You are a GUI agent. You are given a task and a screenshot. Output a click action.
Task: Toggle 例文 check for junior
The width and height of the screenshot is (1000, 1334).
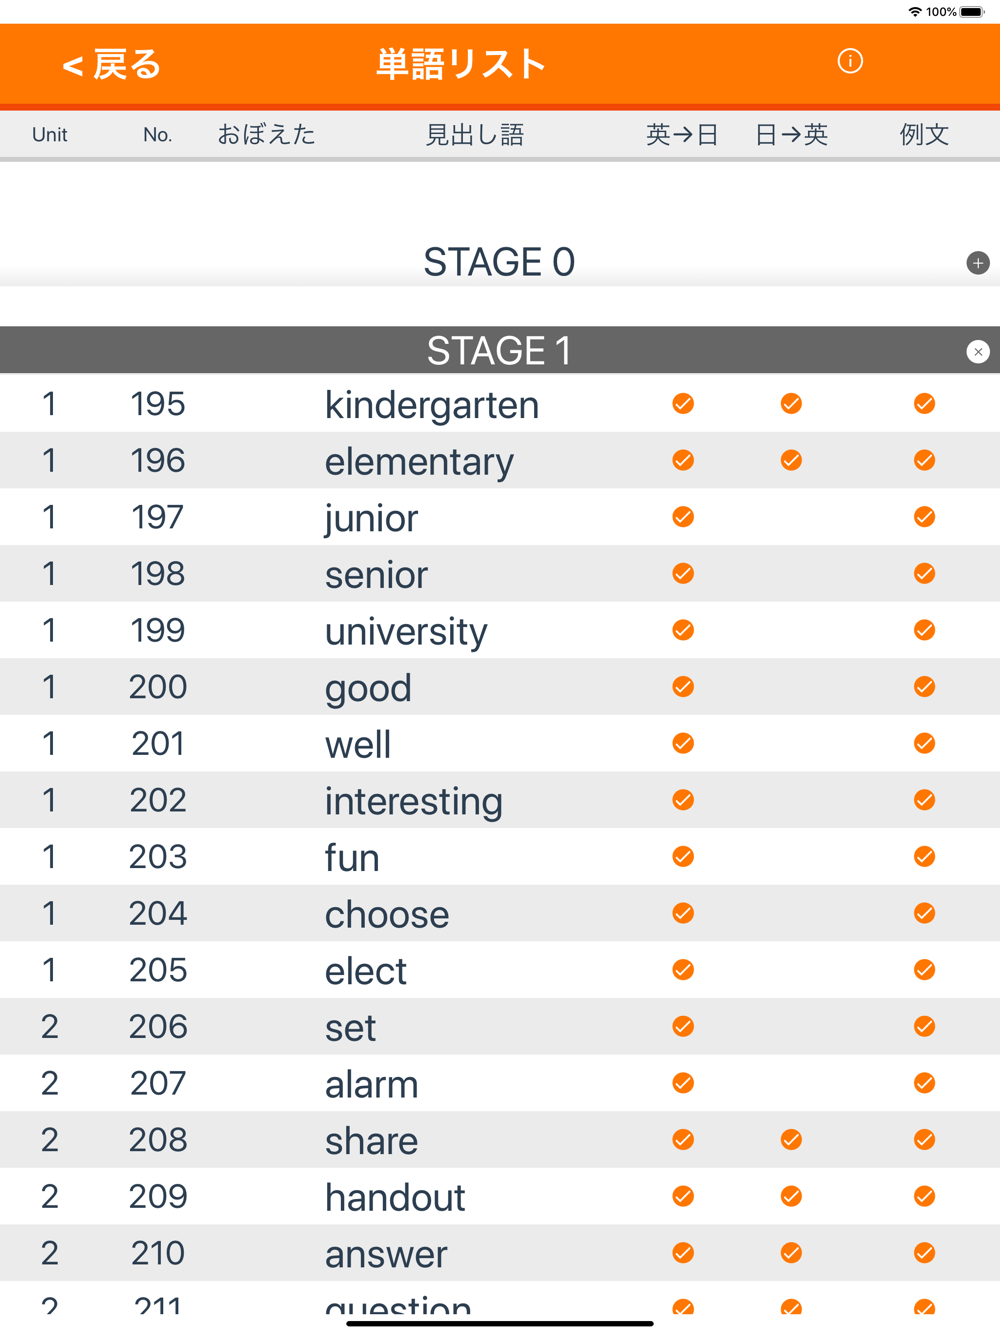pyautogui.click(x=925, y=517)
